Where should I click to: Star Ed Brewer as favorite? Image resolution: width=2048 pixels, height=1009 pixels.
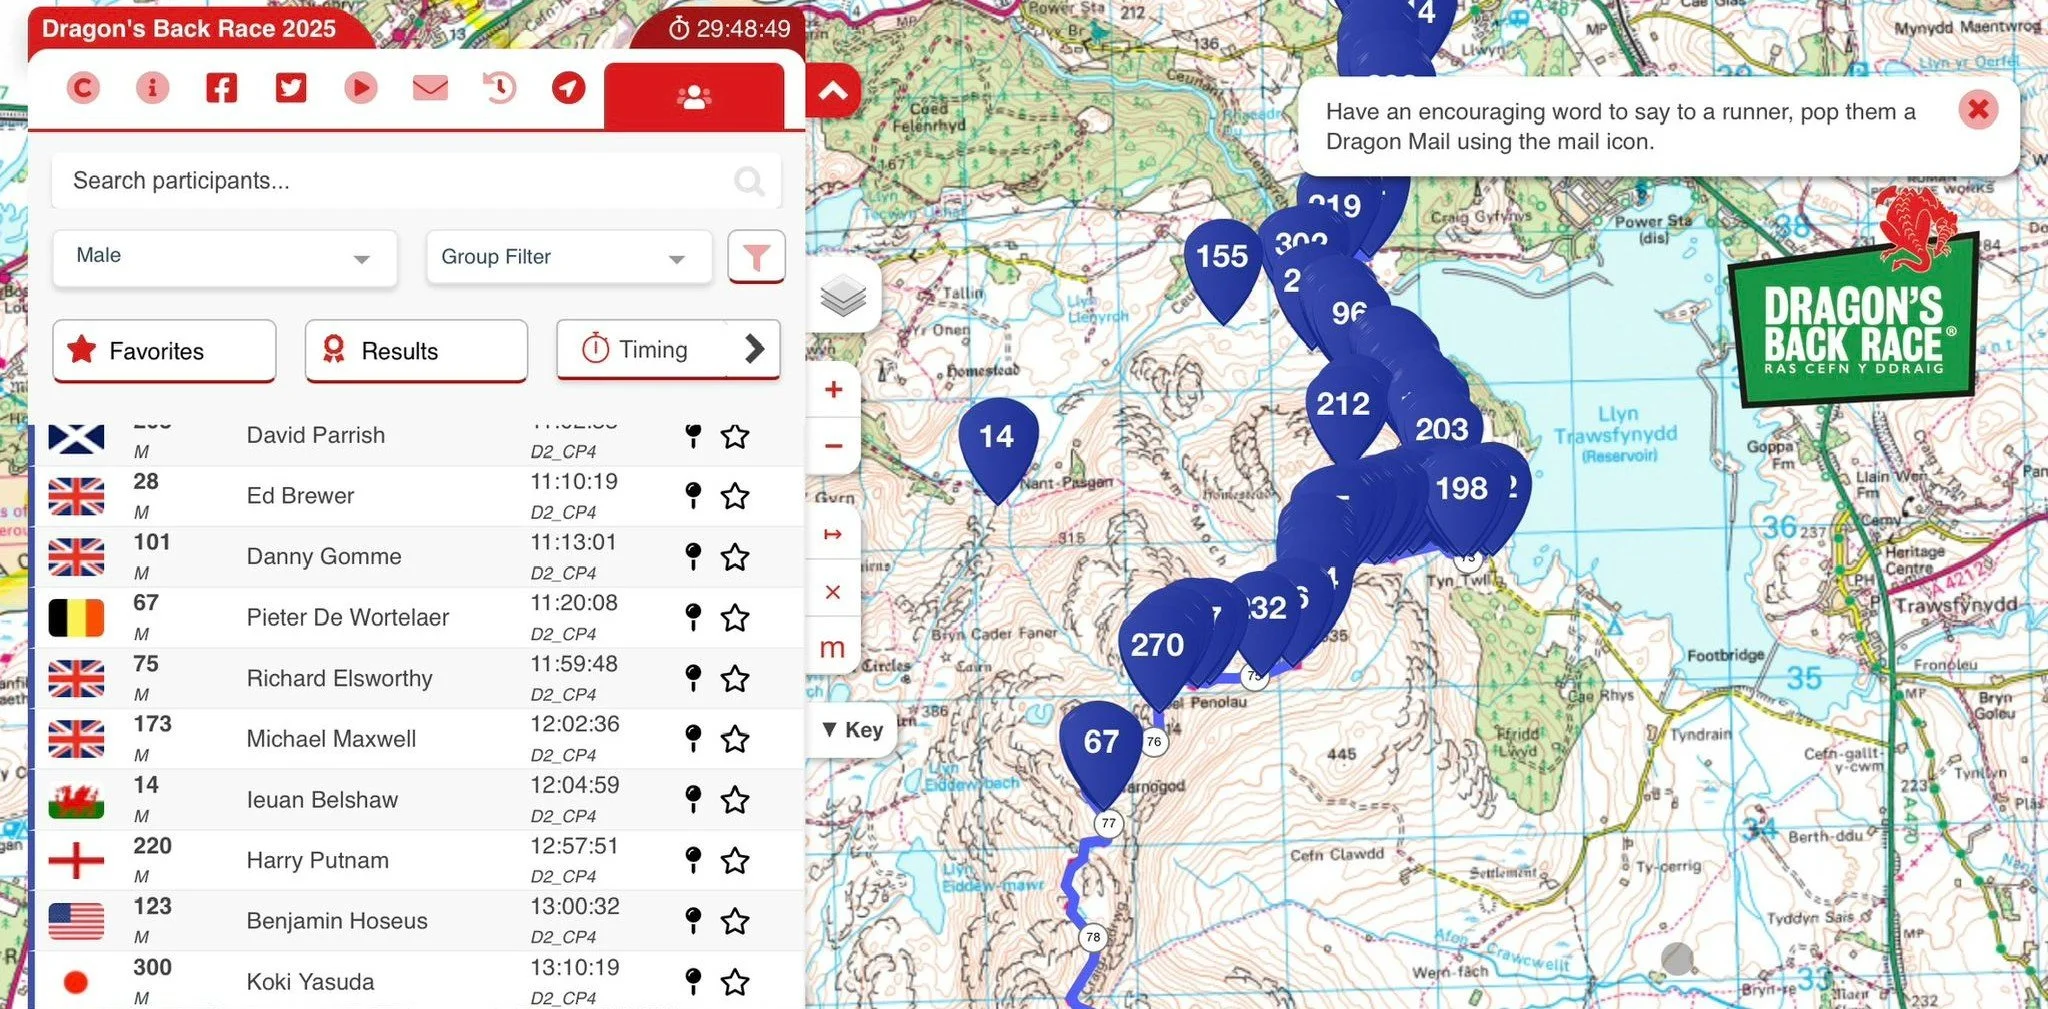coord(735,495)
